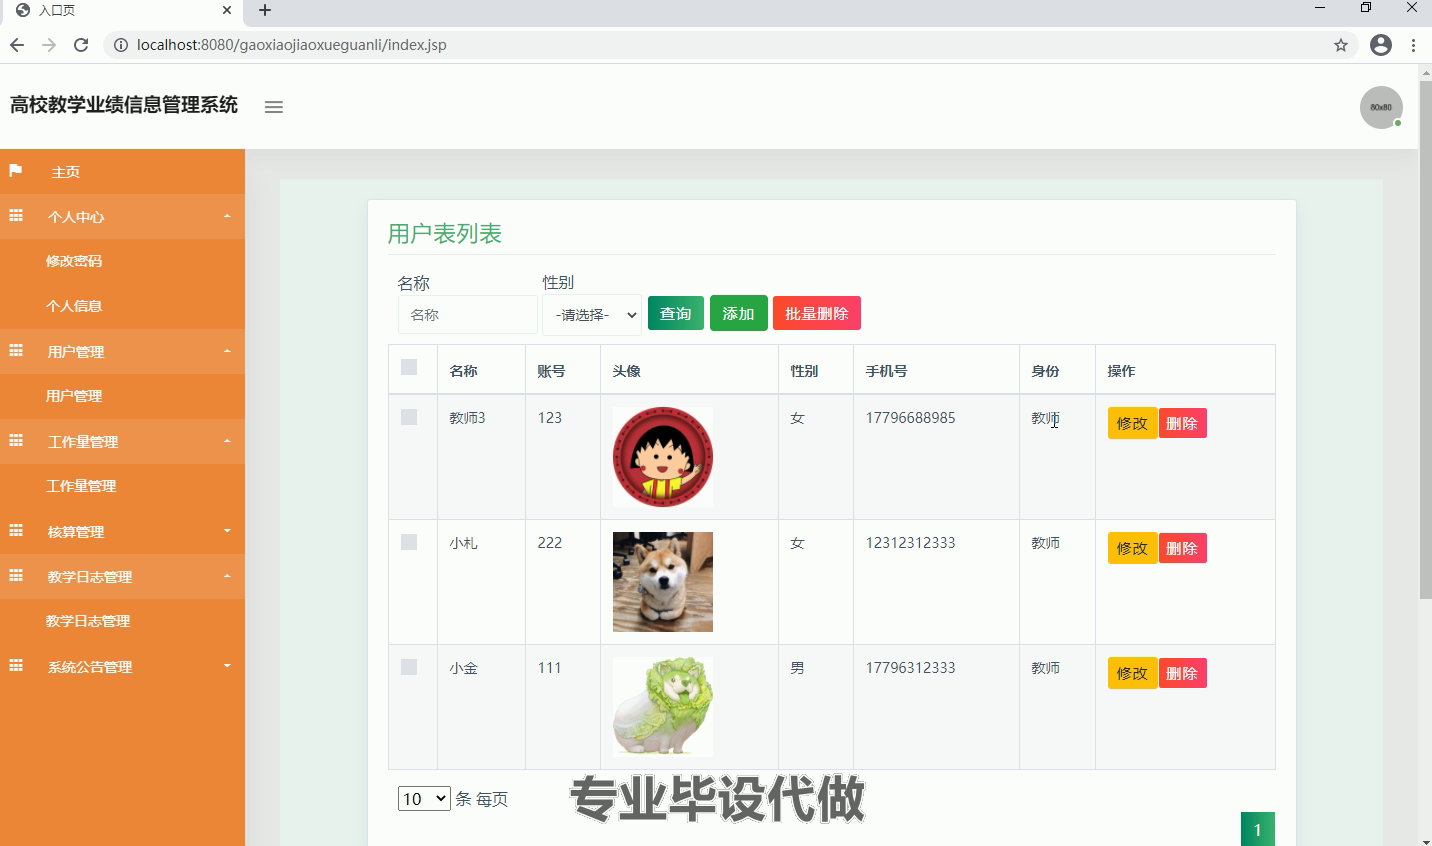Click the Shiba dog avatar of 小札
This screenshot has height=846, width=1432.
click(663, 582)
